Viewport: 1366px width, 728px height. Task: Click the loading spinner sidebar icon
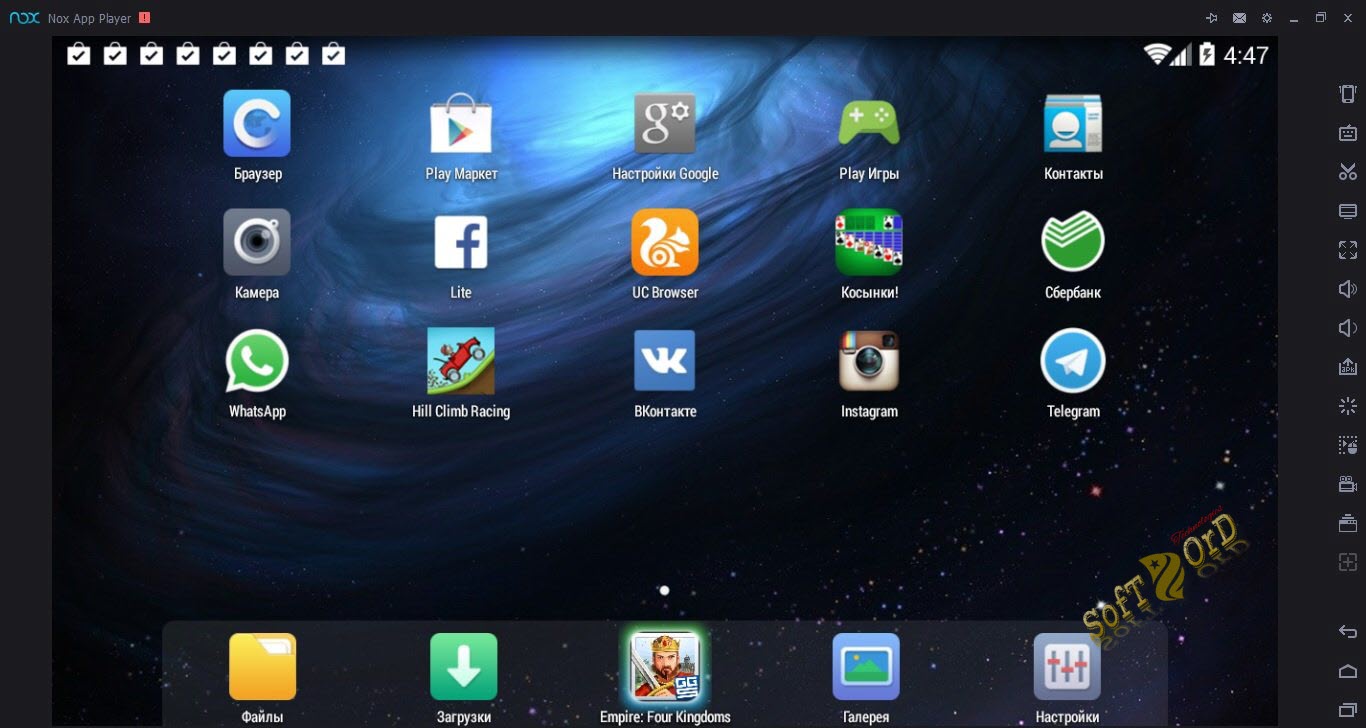coord(1348,406)
